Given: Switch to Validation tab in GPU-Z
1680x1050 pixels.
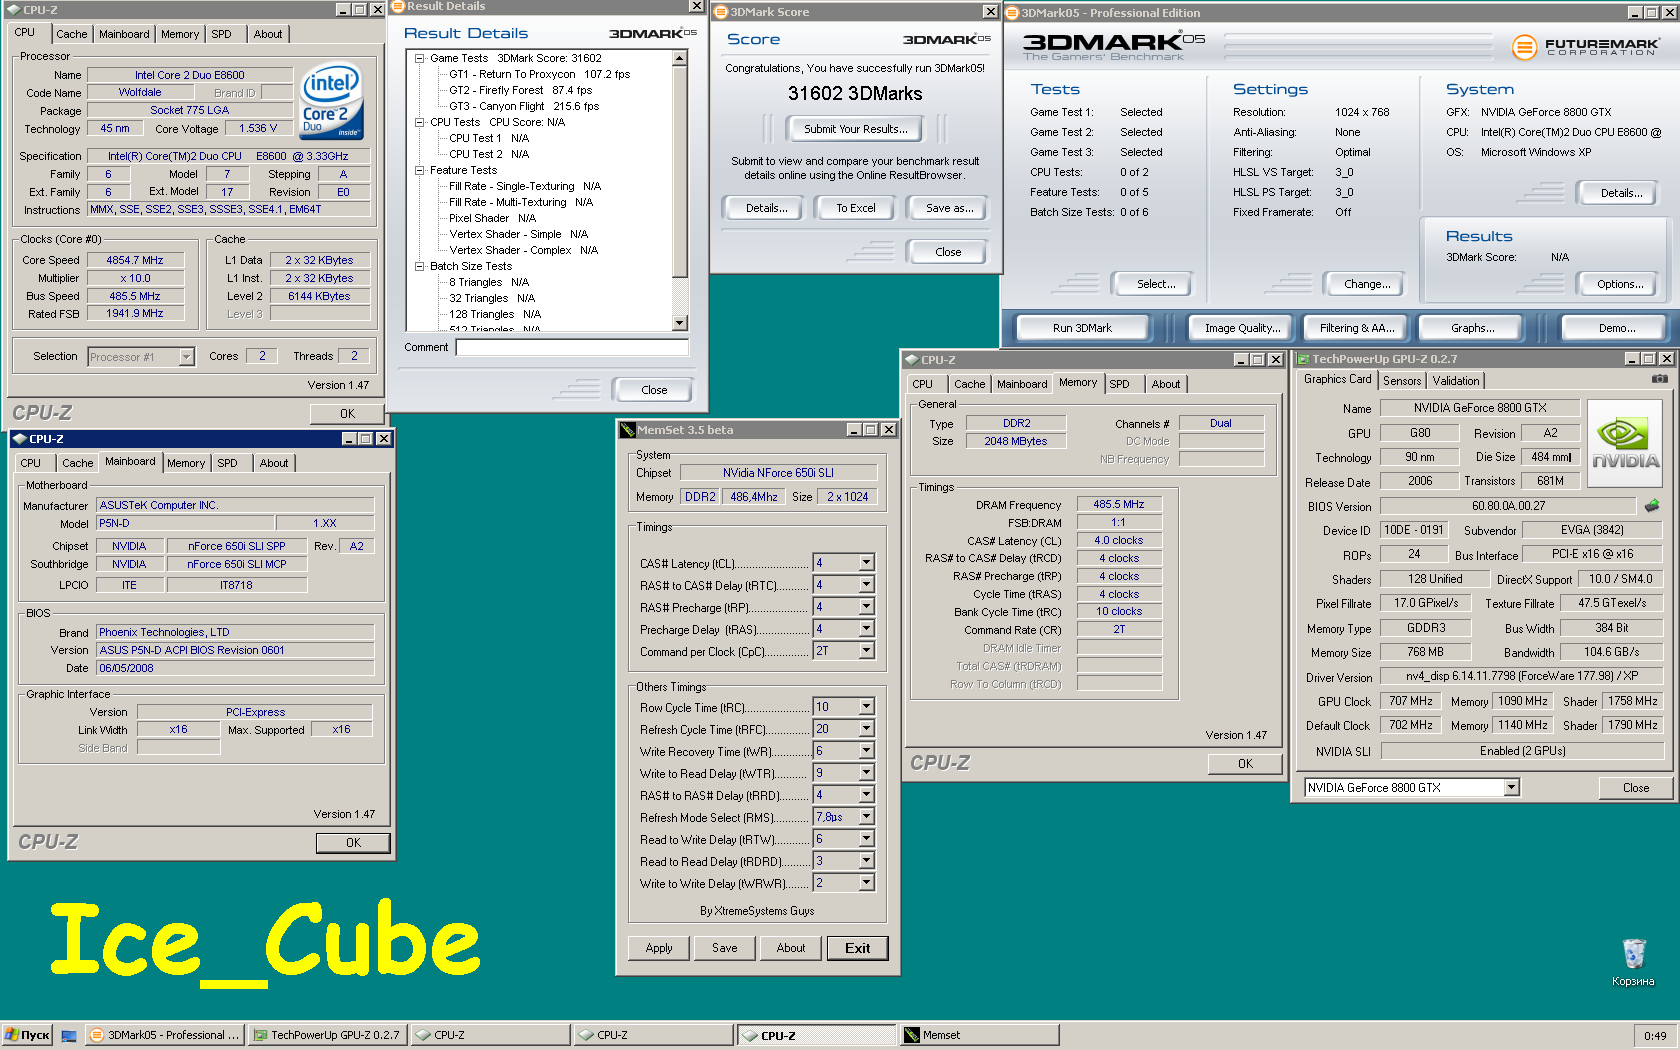Looking at the screenshot, I should (1455, 381).
